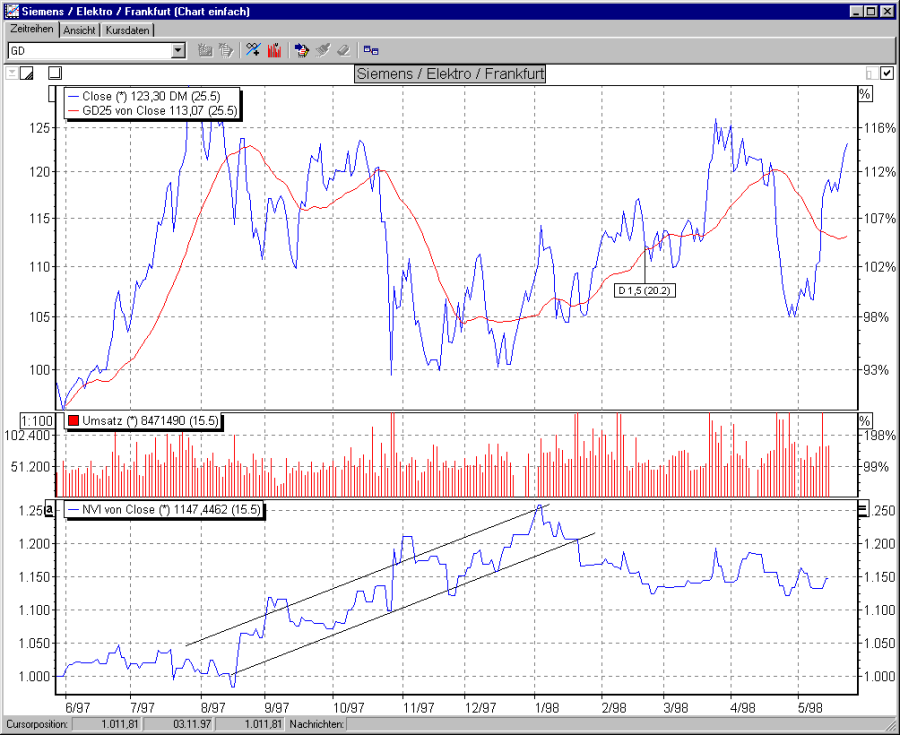The image size is (900, 735).
Task: Click the export arrow toolbar icon
Action: pos(301,49)
